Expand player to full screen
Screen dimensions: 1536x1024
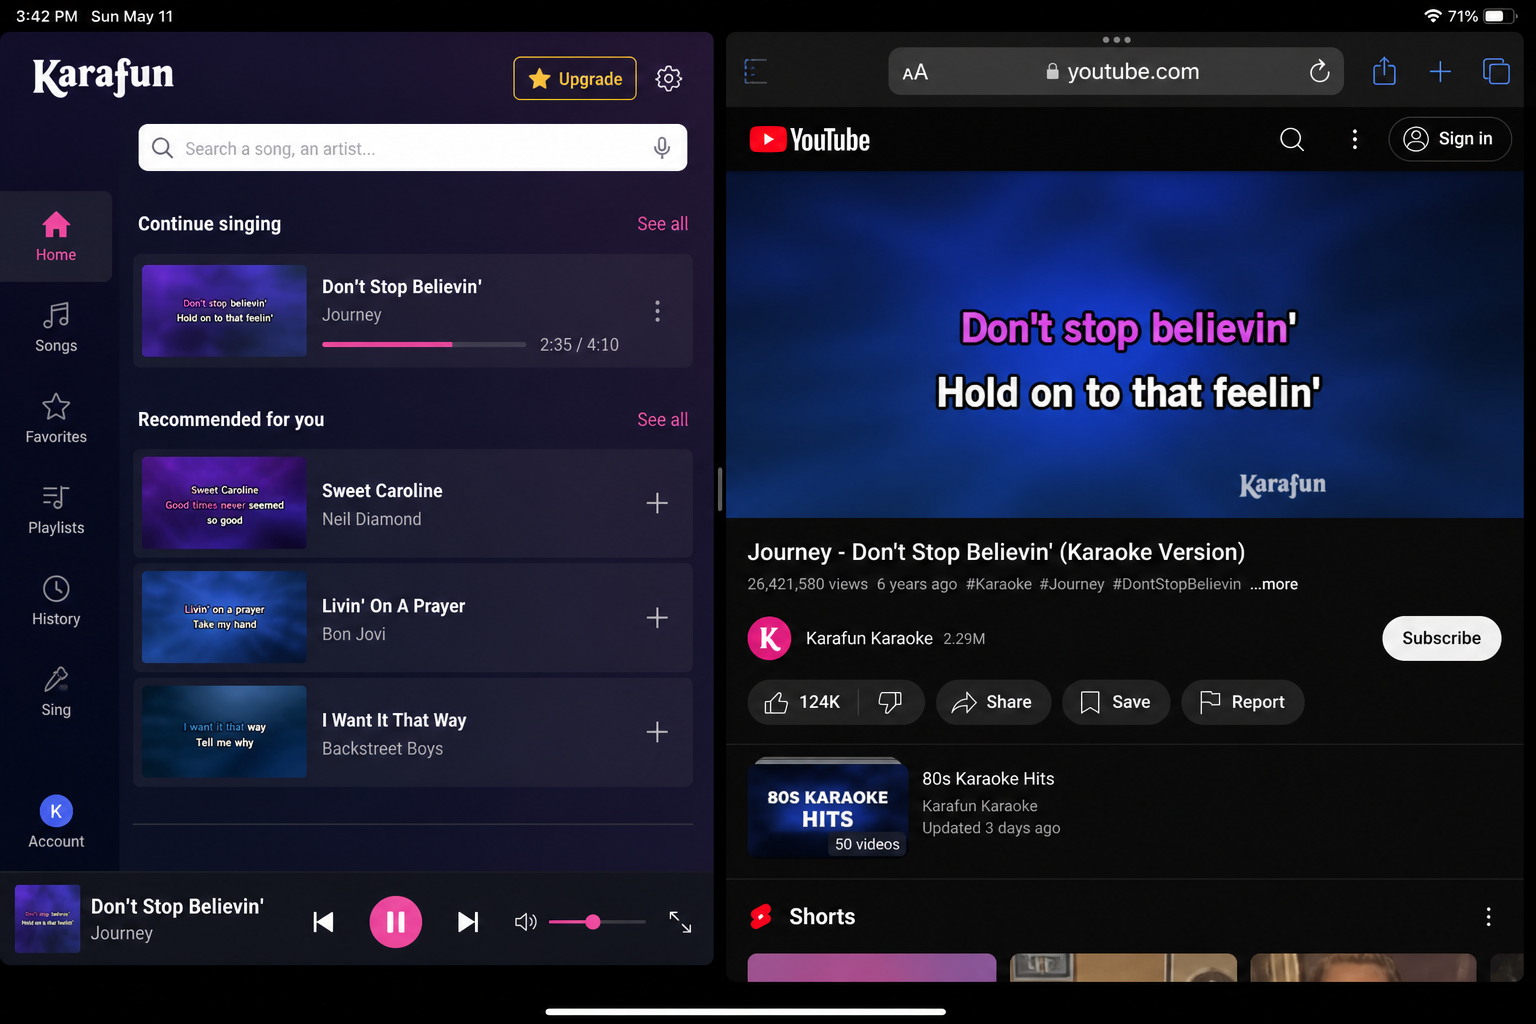click(x=680, y=922)
